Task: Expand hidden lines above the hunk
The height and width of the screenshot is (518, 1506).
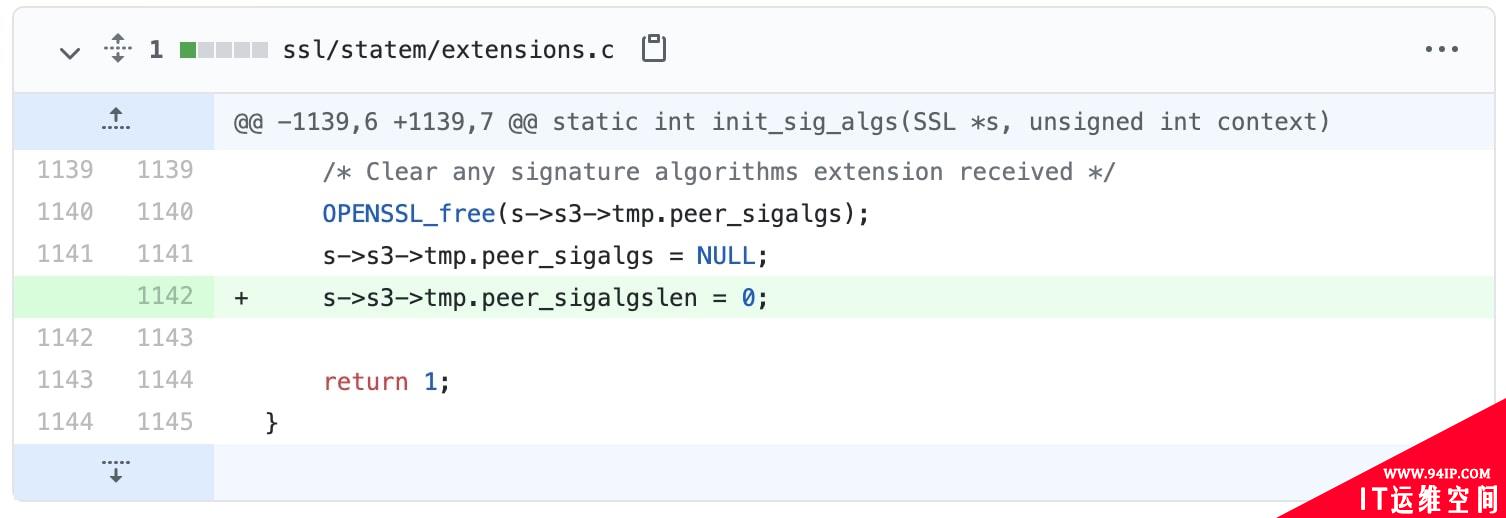Action: [115, 120]
